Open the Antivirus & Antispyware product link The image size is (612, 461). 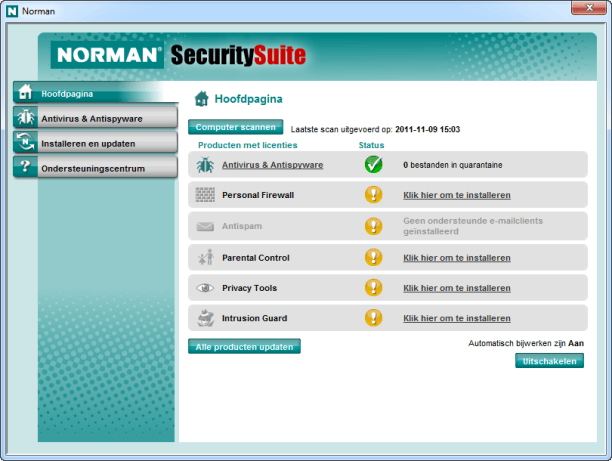pos(272,165)
